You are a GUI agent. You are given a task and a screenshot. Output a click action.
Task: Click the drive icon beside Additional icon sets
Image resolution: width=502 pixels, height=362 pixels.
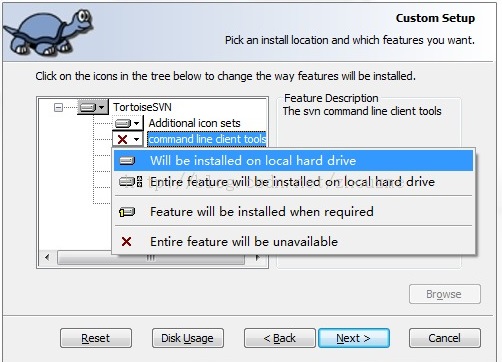123,123
